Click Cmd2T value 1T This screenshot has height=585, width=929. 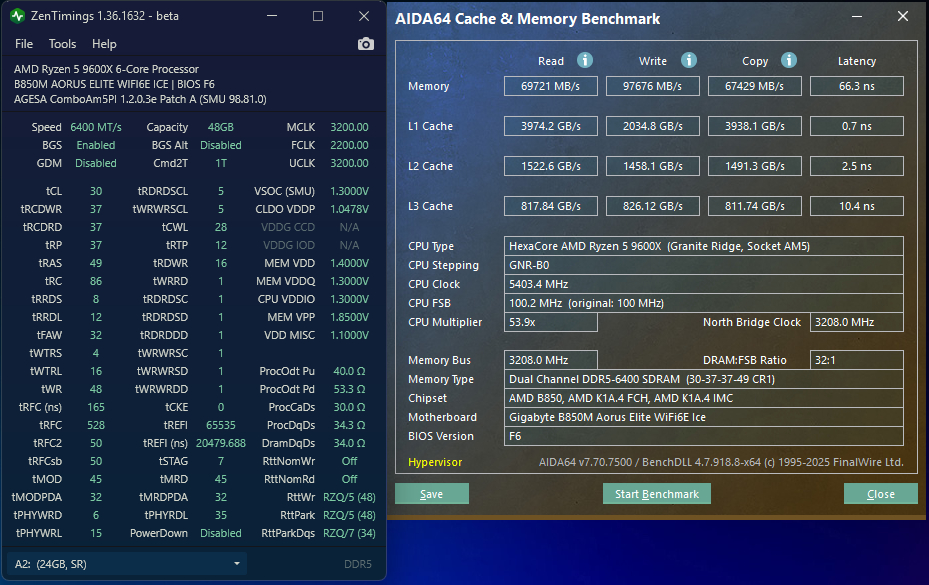220,163
